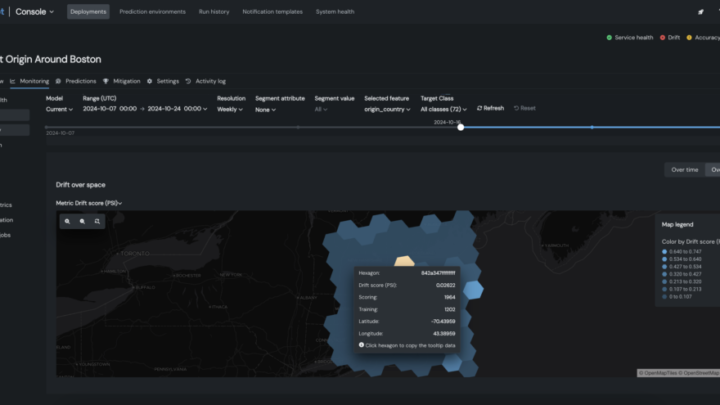Viewport: 720px width, 405px height.
Task: Click the Latitude value -70.43959
Action: [x=443, y=321]
